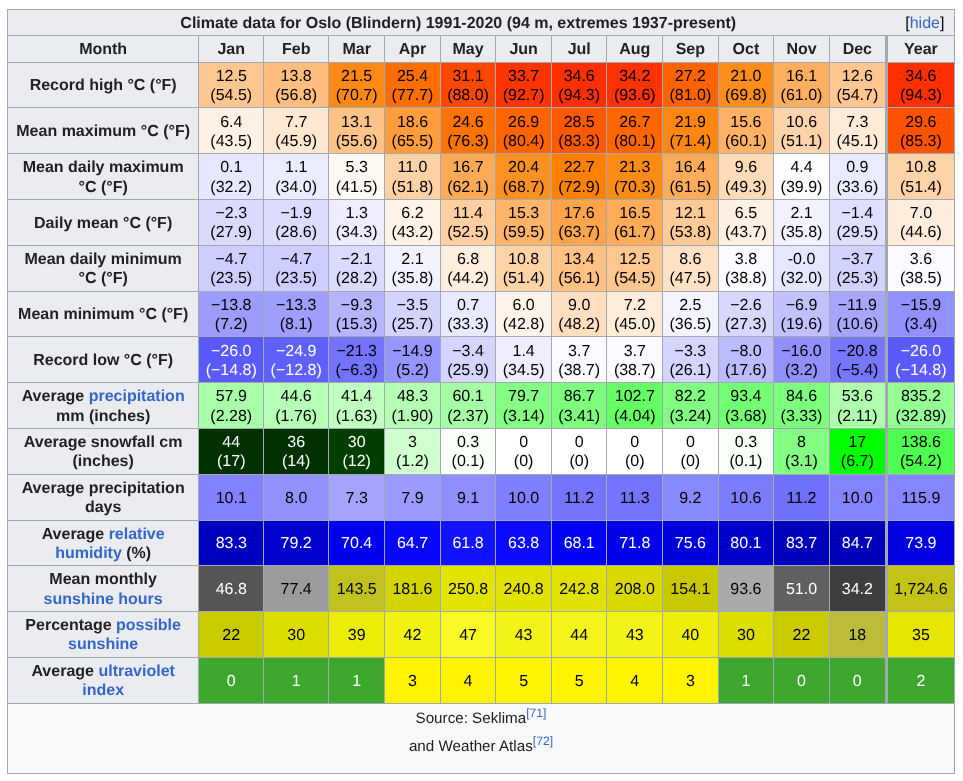Click the Year column header

(x=920, y=49)
